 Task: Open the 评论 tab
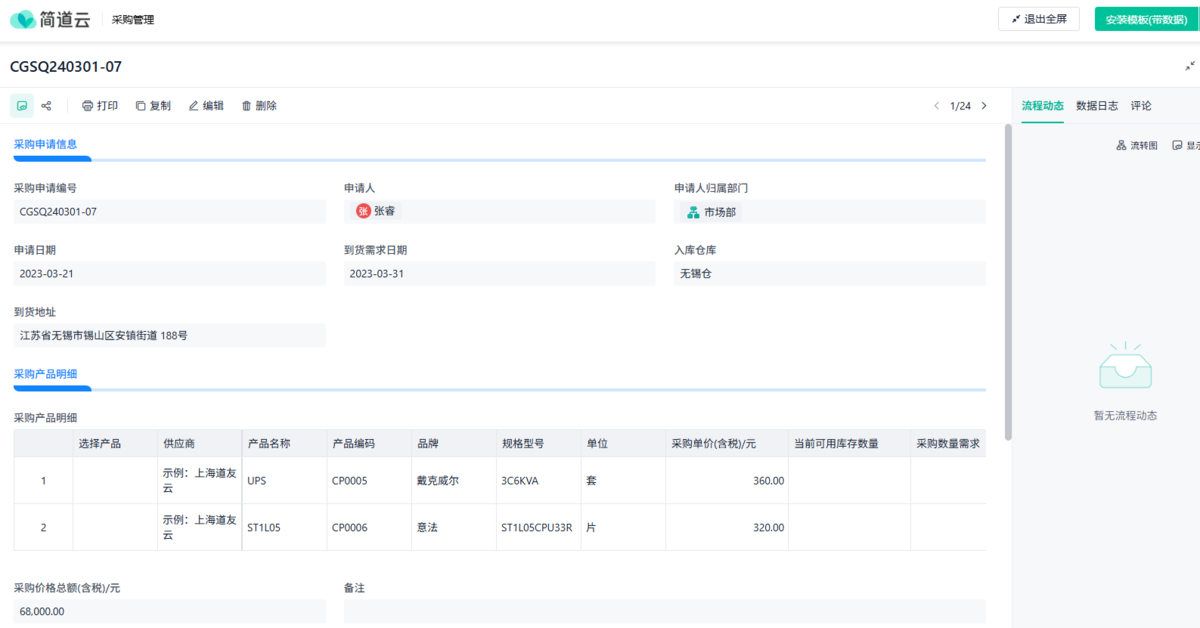pos(1141,106)
